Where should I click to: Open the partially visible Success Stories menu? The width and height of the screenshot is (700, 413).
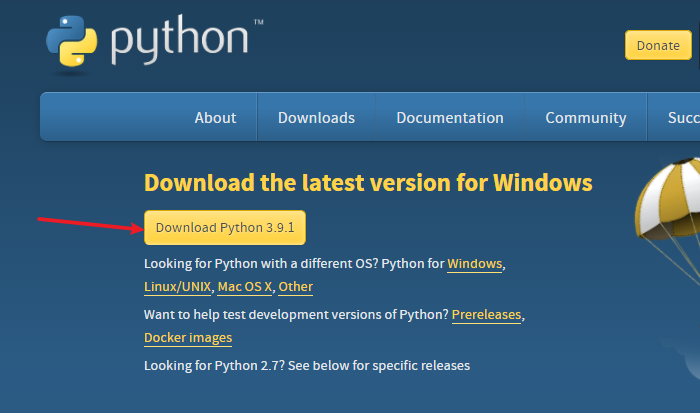683,118
